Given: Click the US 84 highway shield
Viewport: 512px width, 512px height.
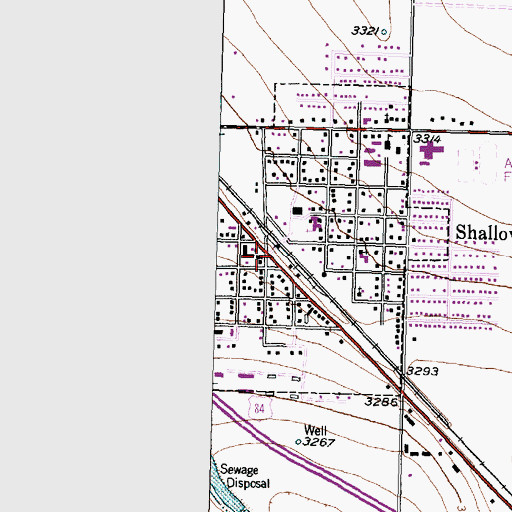Looking at the screenshot, I should click(x=260, y=408).
